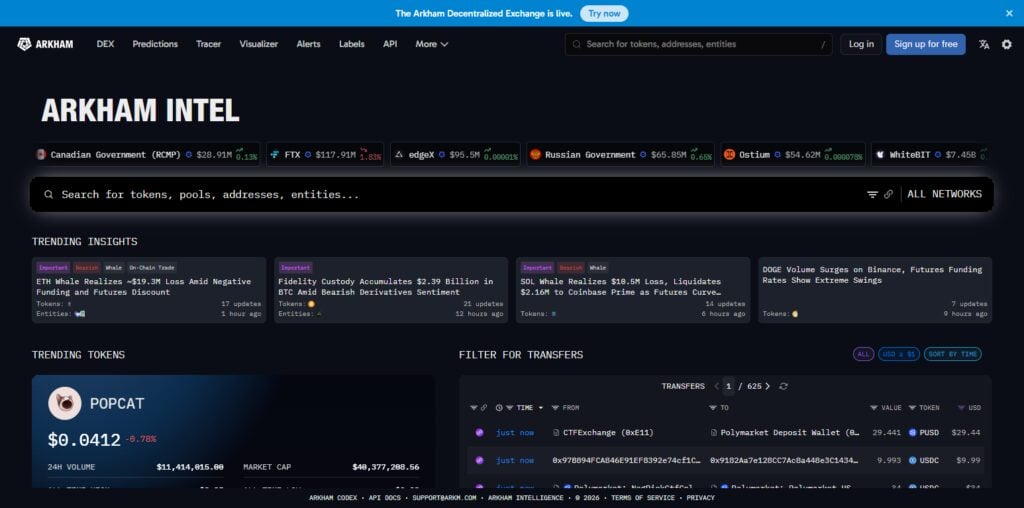
Task: Open the API page
Action: 390,44
